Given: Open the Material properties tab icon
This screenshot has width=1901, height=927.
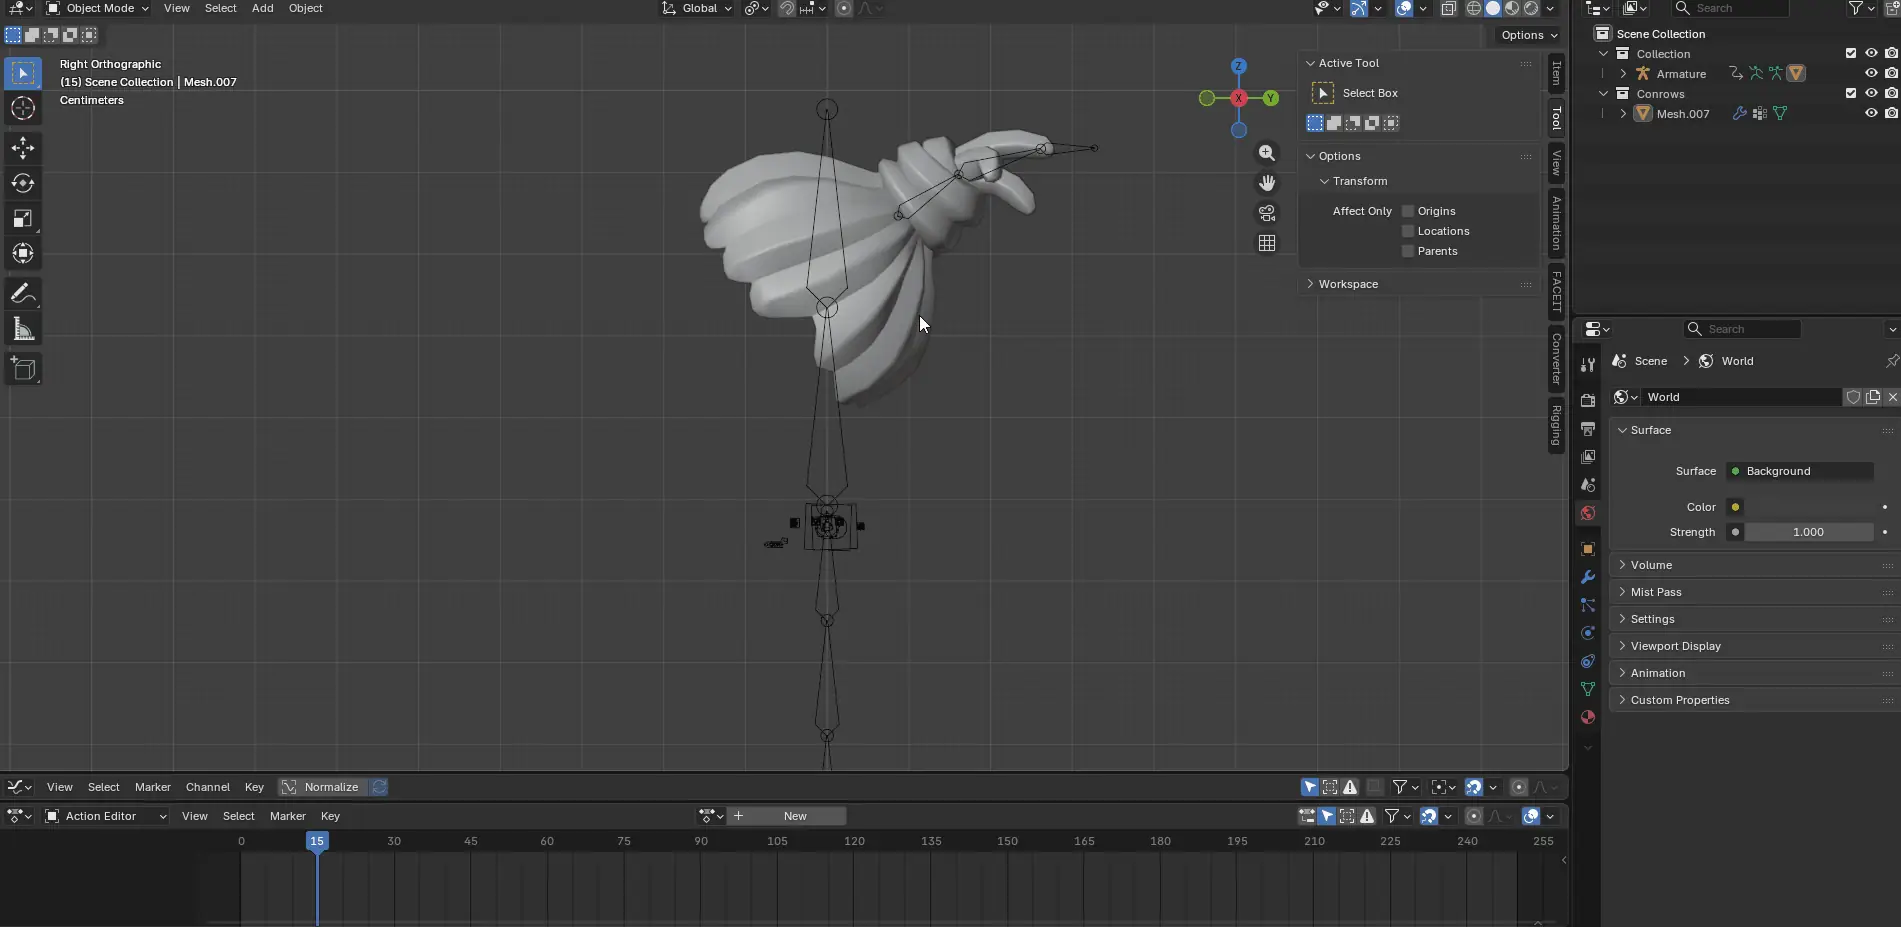Looking at the screenshot, I should 1587,717.
